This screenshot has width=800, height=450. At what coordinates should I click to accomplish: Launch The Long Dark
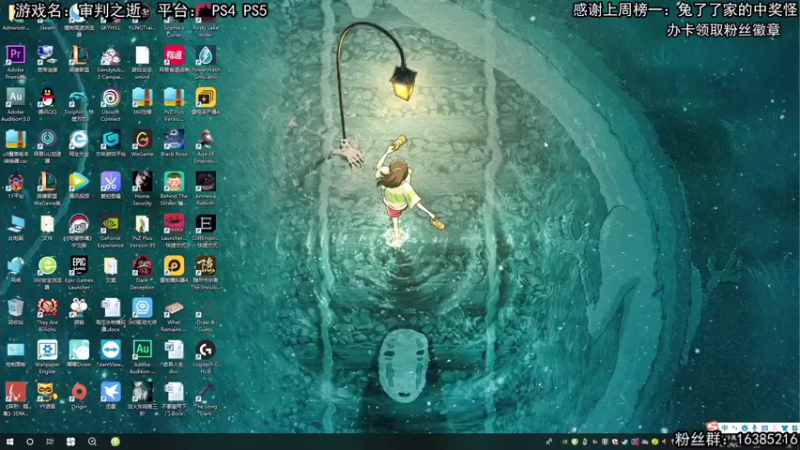coord(205,392)
